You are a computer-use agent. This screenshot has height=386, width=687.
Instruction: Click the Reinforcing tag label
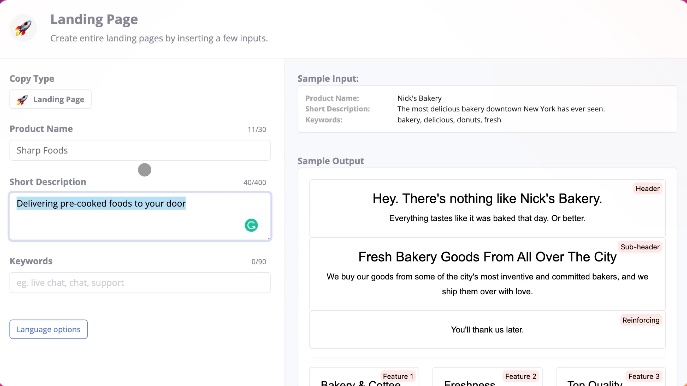click(x=641, y=320)
